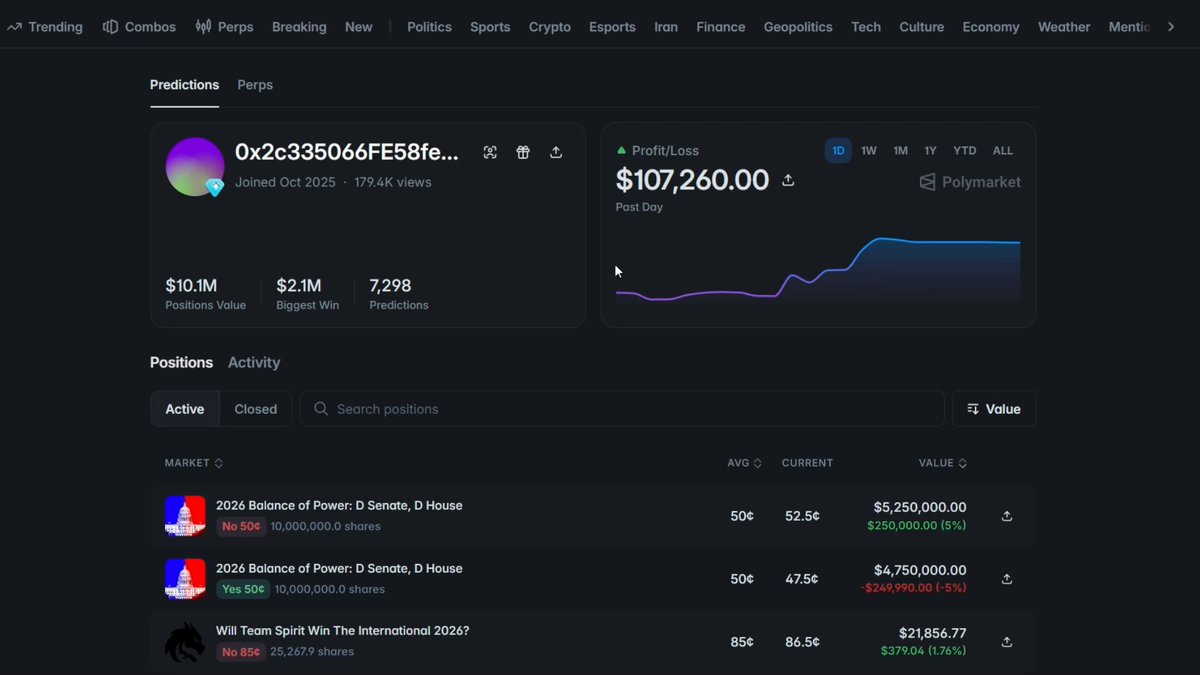
Task: Open the Trending category
Action: pyautogui.click(x=44, y=27)
